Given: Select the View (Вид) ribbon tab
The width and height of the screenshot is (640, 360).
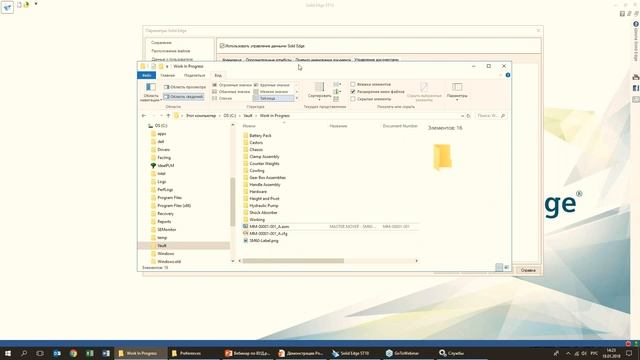Looking at the screenshot, I should tap(218, 76).
